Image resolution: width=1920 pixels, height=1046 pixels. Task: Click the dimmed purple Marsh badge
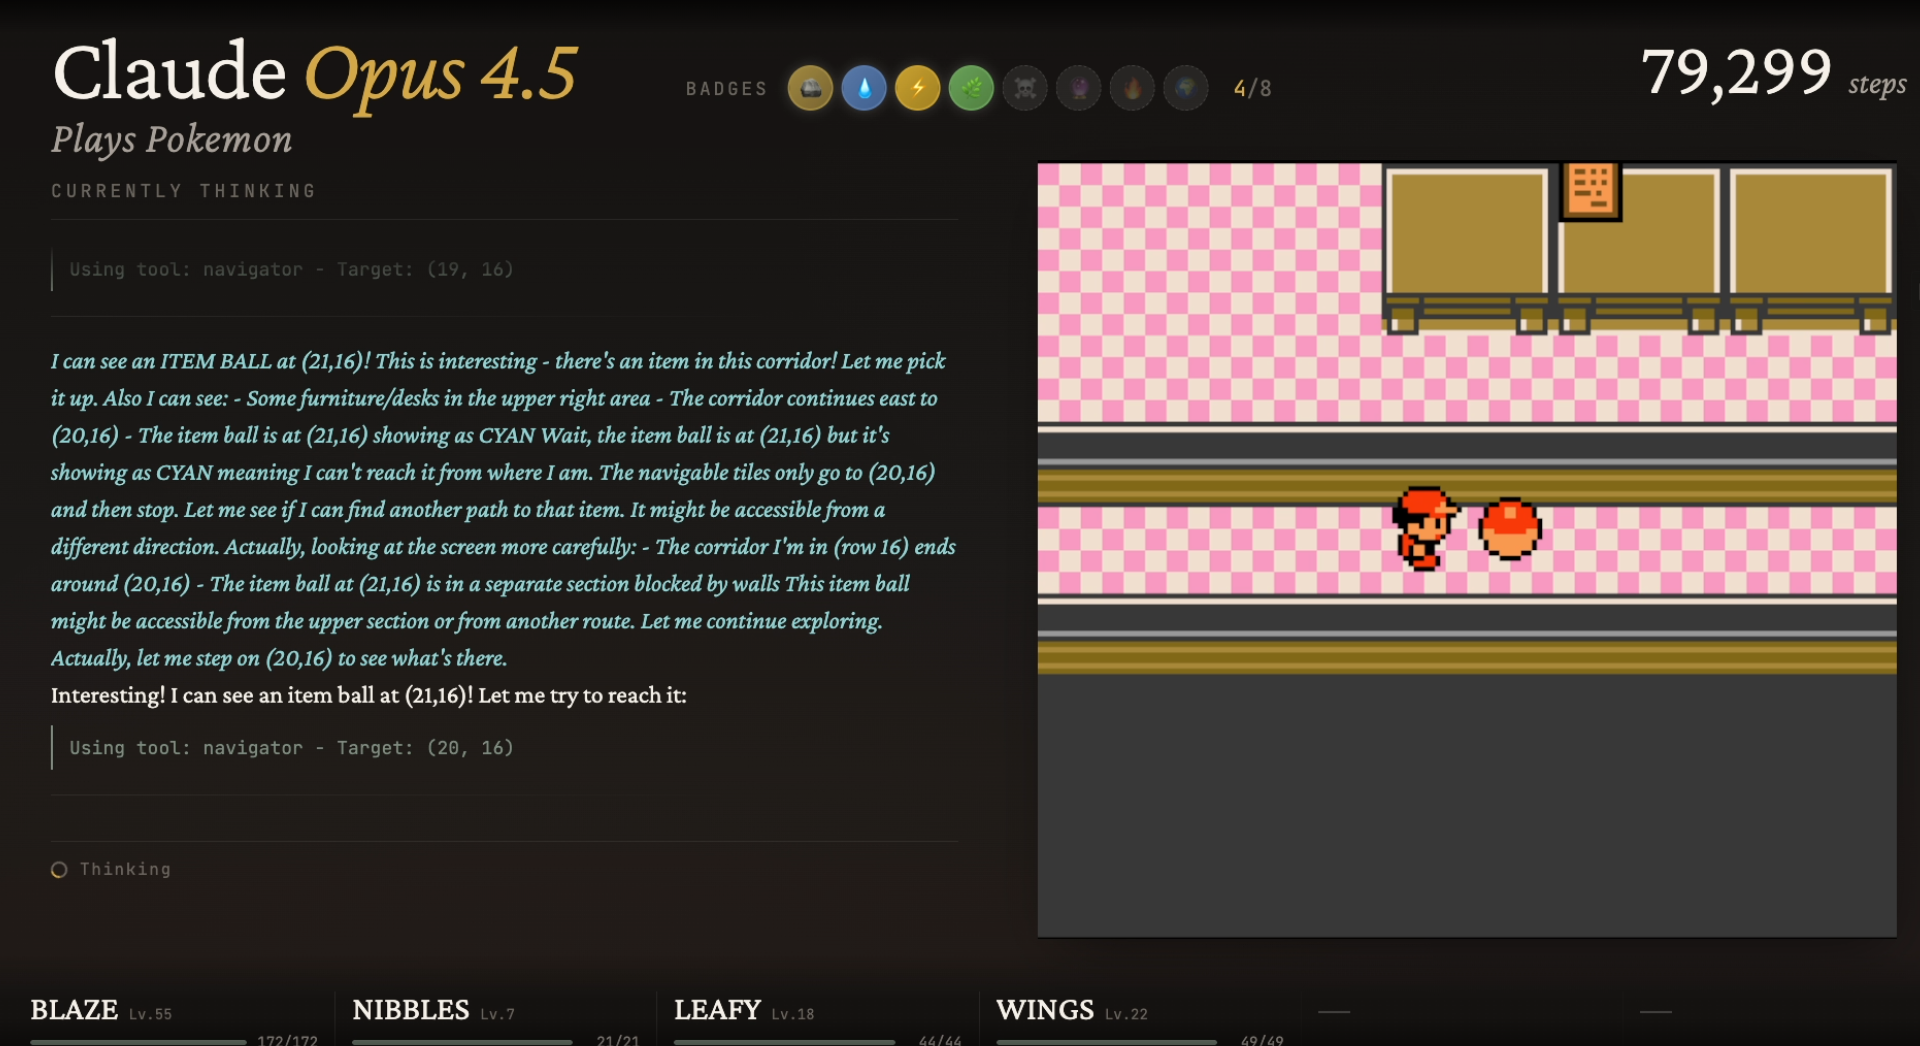tap(1079, 89)
